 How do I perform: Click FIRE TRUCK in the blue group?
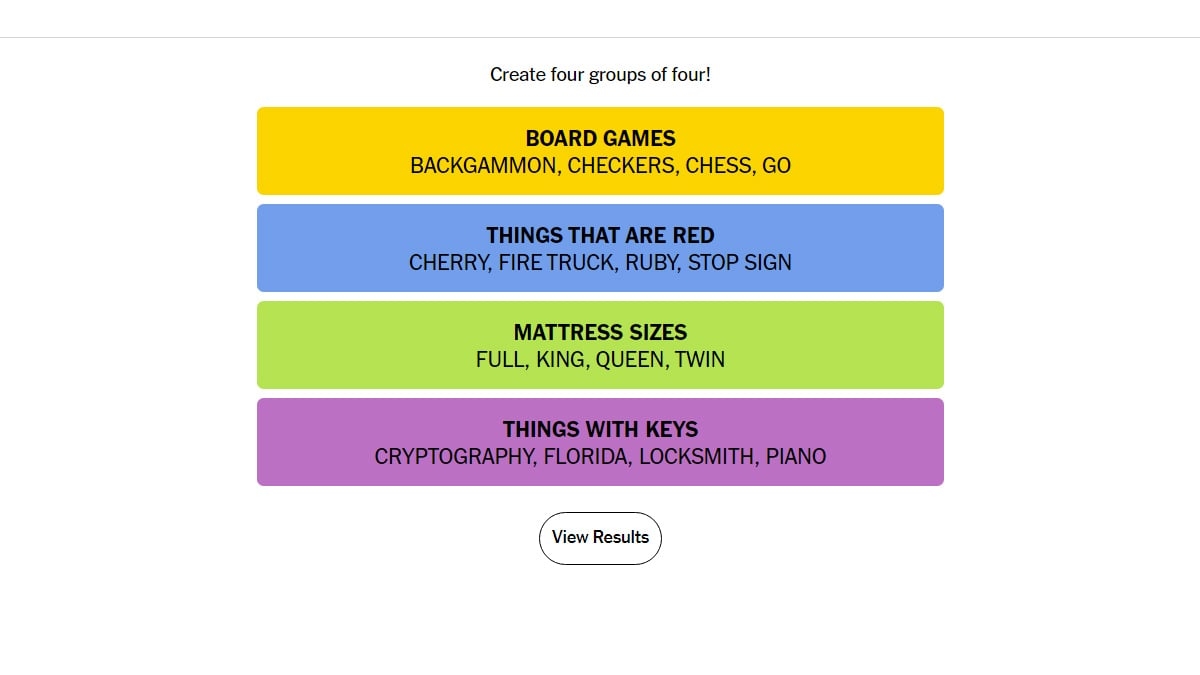point(555,262)
